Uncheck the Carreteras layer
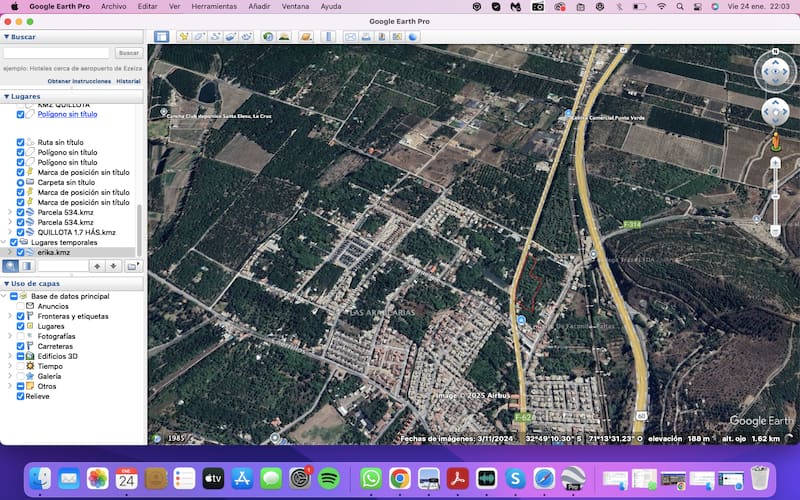 coord(20,346)
